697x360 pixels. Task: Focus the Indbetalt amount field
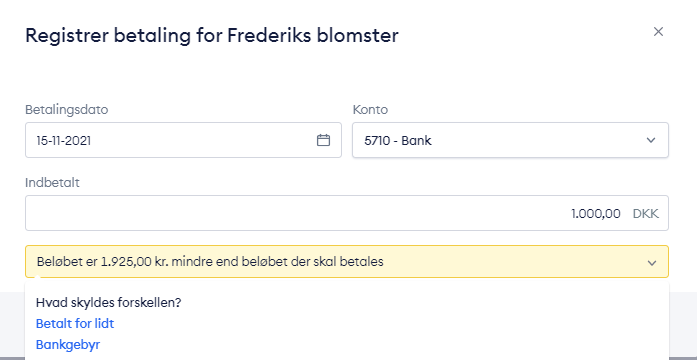[347, 213]
